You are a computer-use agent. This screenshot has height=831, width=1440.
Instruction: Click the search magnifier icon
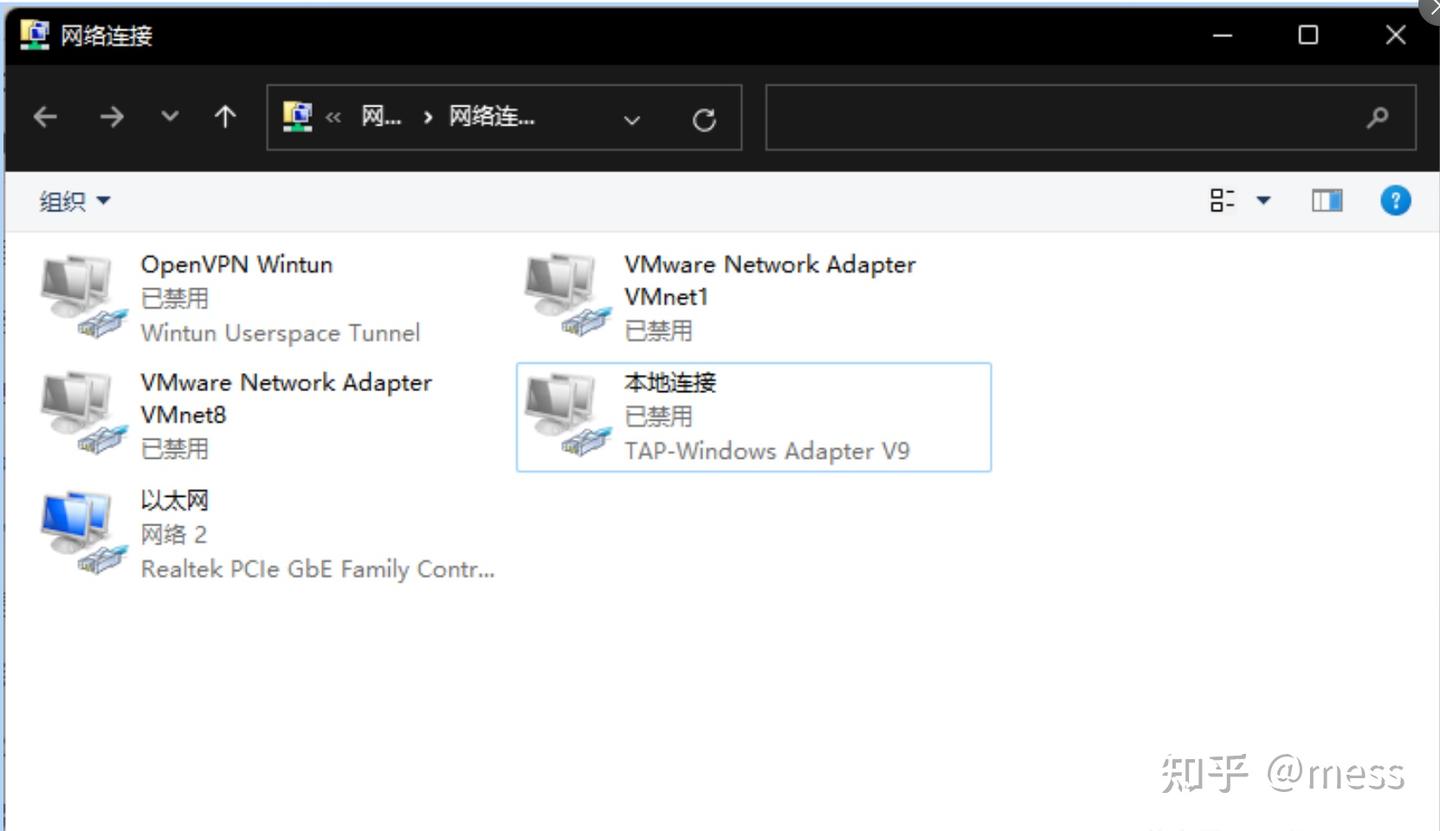click(1377, 117)
